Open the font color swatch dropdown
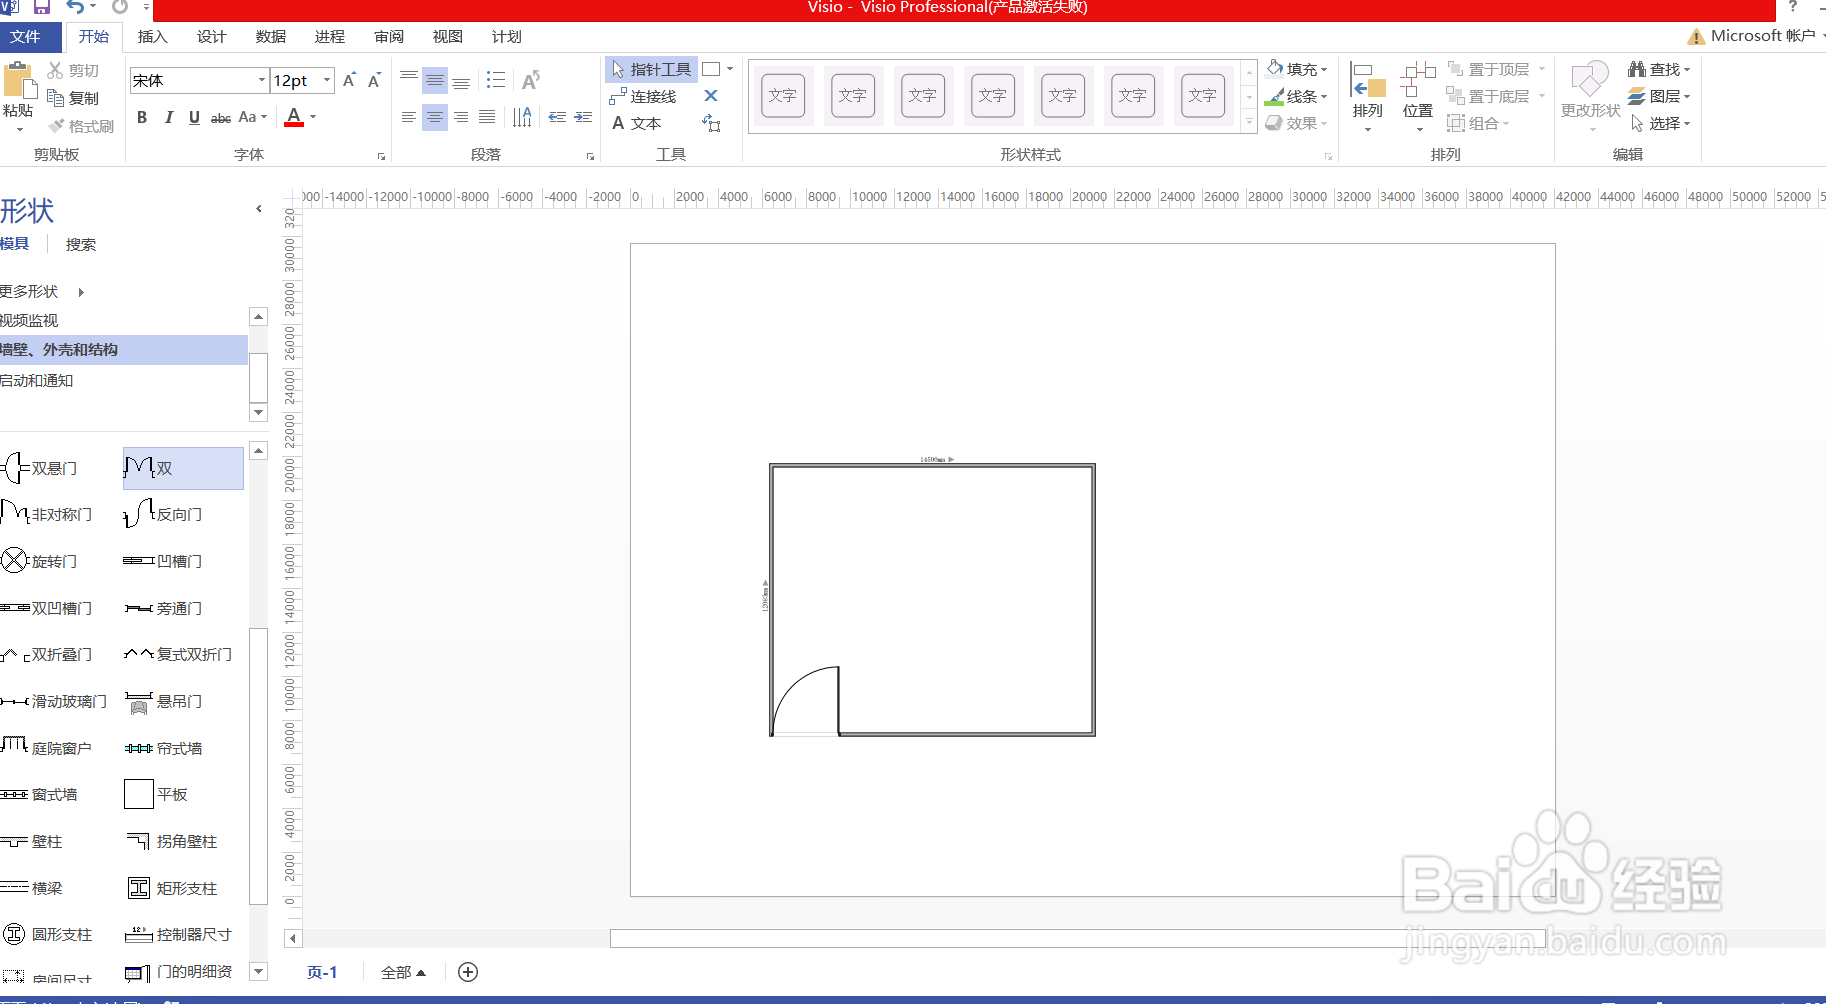This screenshot has width=1826, height=1004. 311,117
